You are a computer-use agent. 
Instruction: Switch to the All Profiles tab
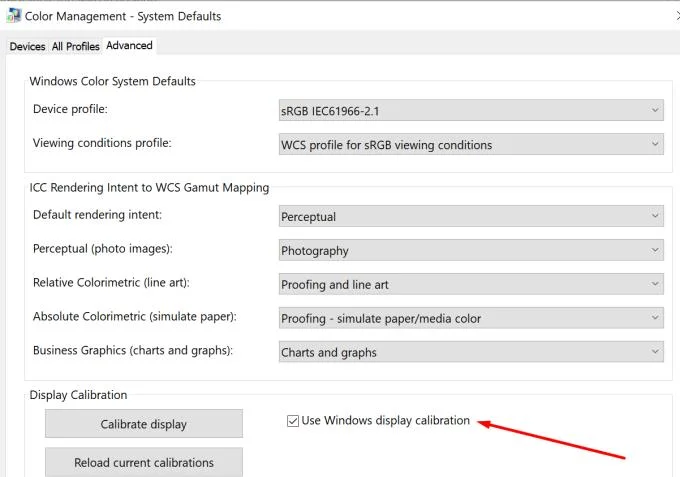[x=75, y=46]
